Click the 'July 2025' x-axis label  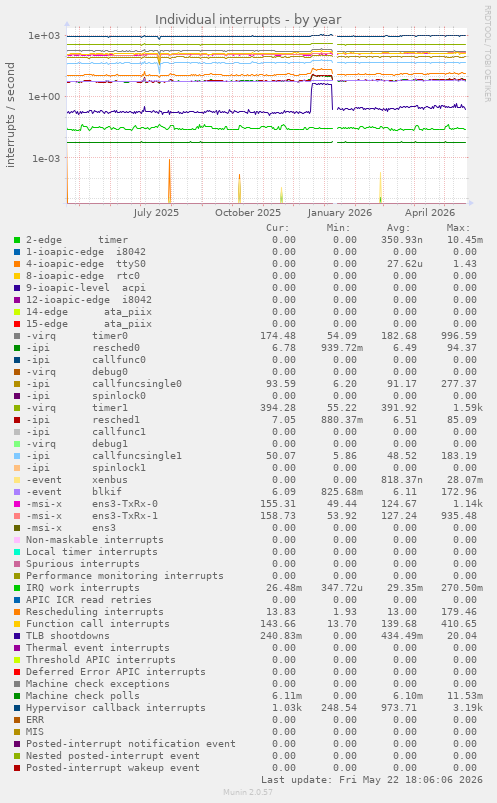pyautogui.click(x=156, y=213)
